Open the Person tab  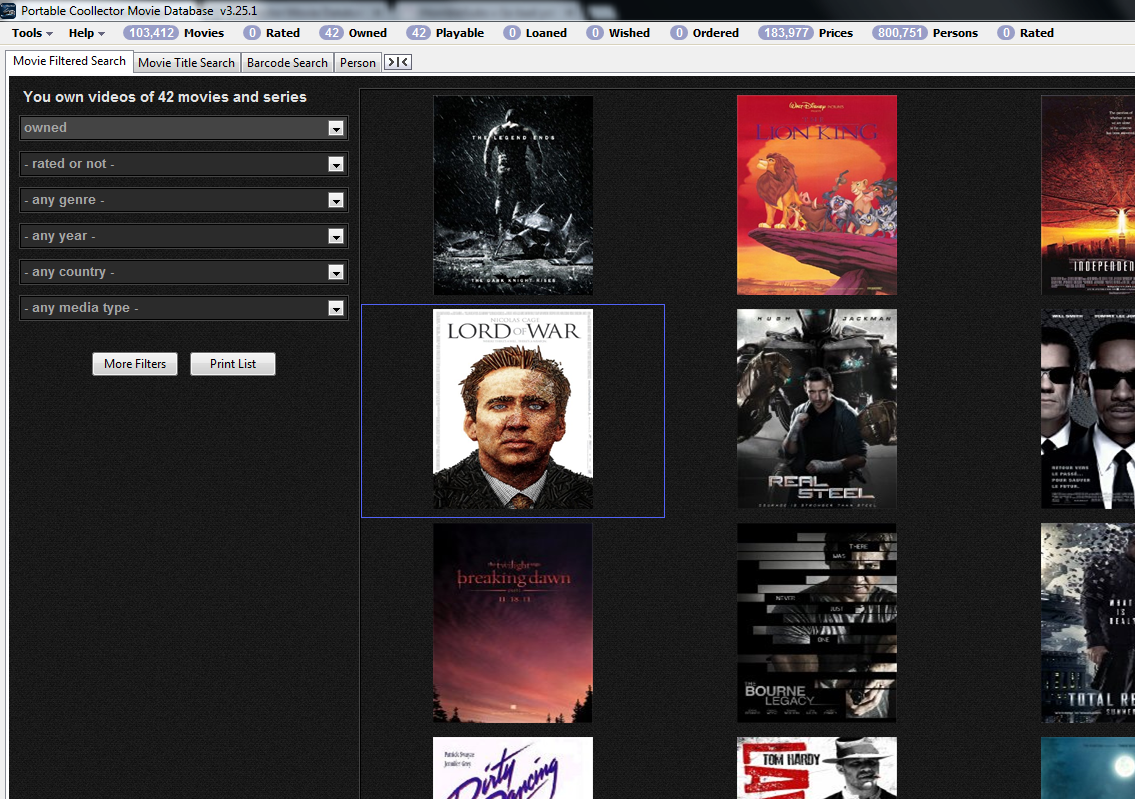tap(358, 63)
